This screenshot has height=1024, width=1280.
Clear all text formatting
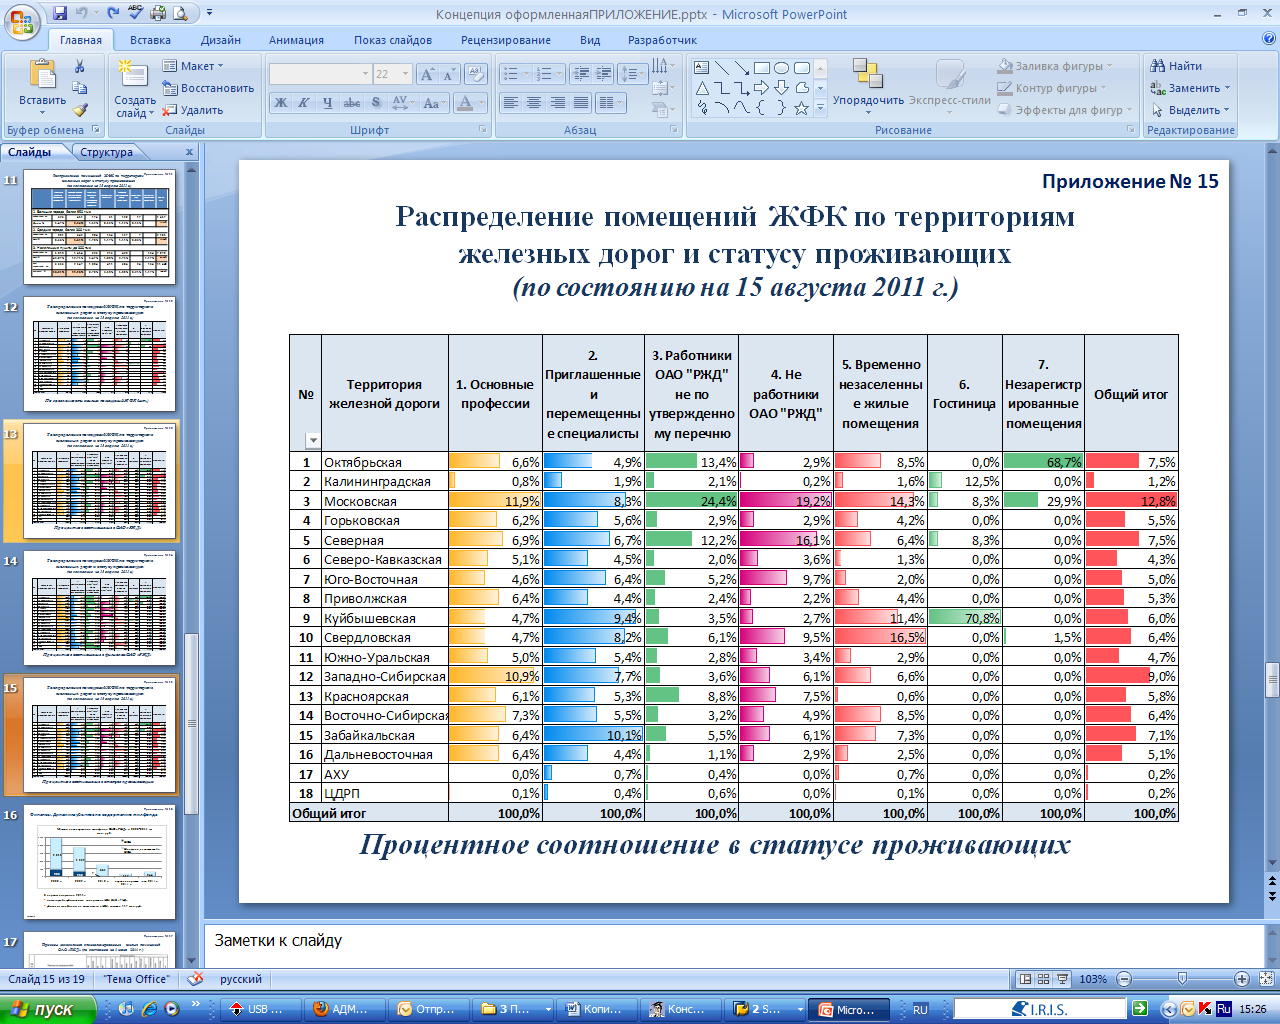(x=476, y=74)
